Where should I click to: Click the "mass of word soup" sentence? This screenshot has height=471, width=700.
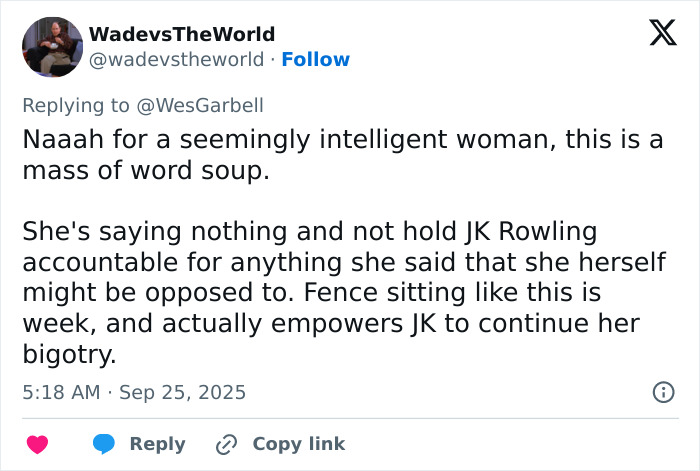point(146,170)
